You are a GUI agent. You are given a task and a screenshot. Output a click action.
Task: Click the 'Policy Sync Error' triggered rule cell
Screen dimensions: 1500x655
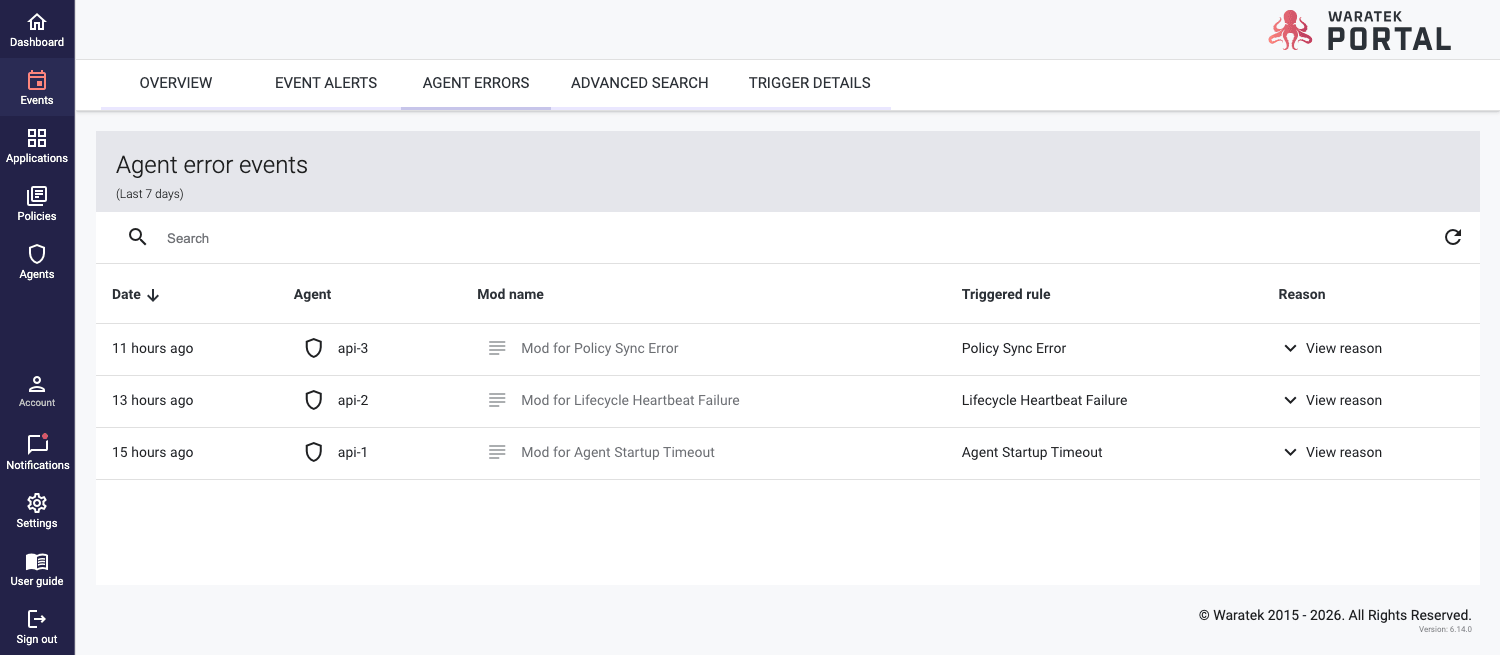point(1014,348)
